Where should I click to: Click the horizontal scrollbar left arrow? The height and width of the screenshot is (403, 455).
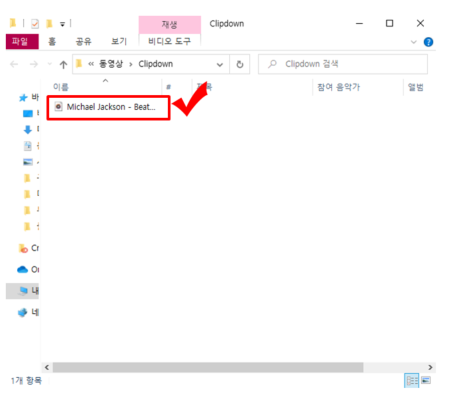tap(47, 367)
